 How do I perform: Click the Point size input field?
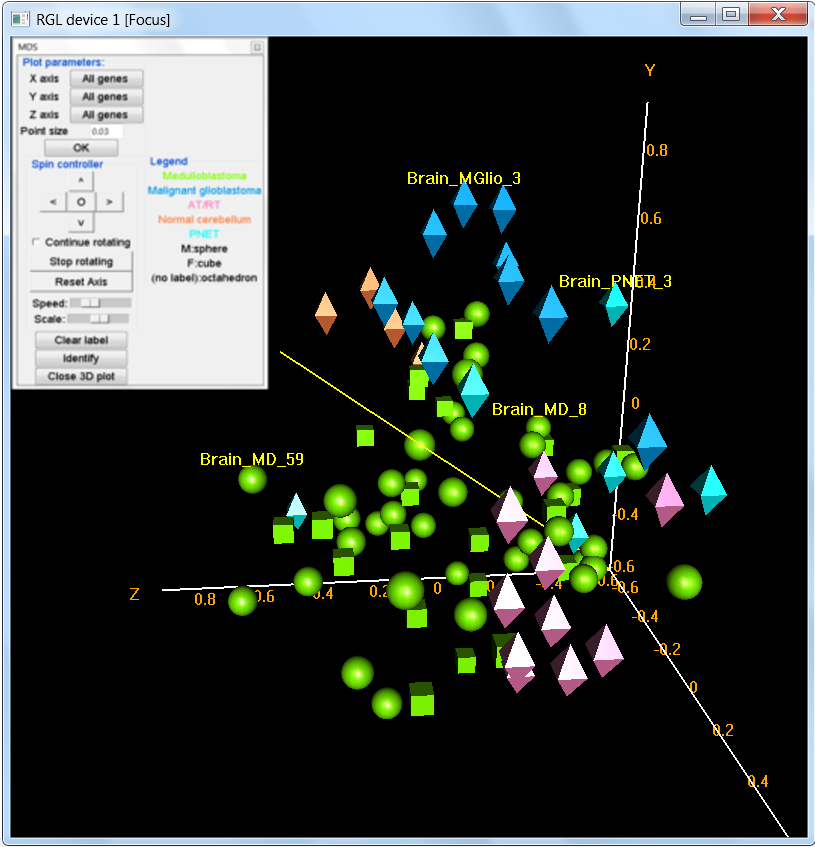101,131
